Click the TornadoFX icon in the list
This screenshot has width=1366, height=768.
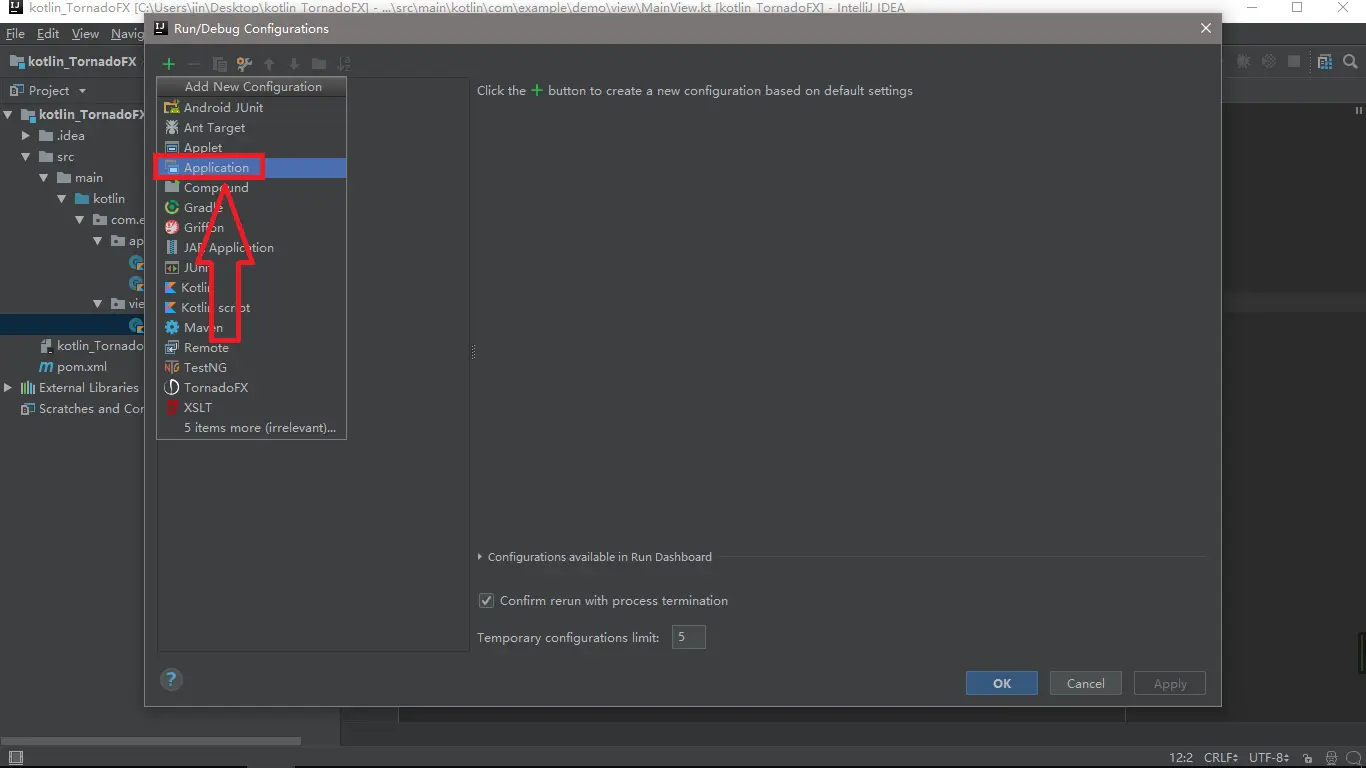172,387
